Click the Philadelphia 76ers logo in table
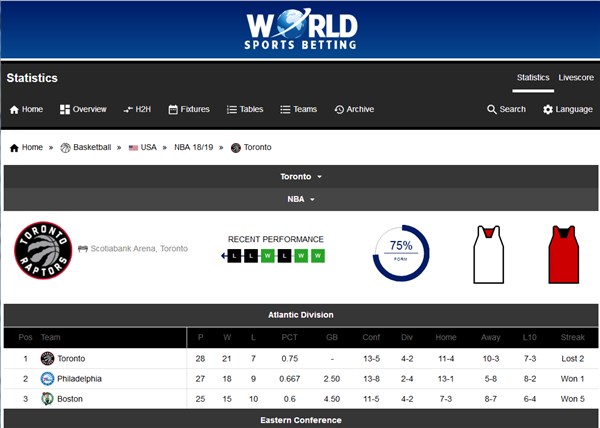 pos(47,379)
